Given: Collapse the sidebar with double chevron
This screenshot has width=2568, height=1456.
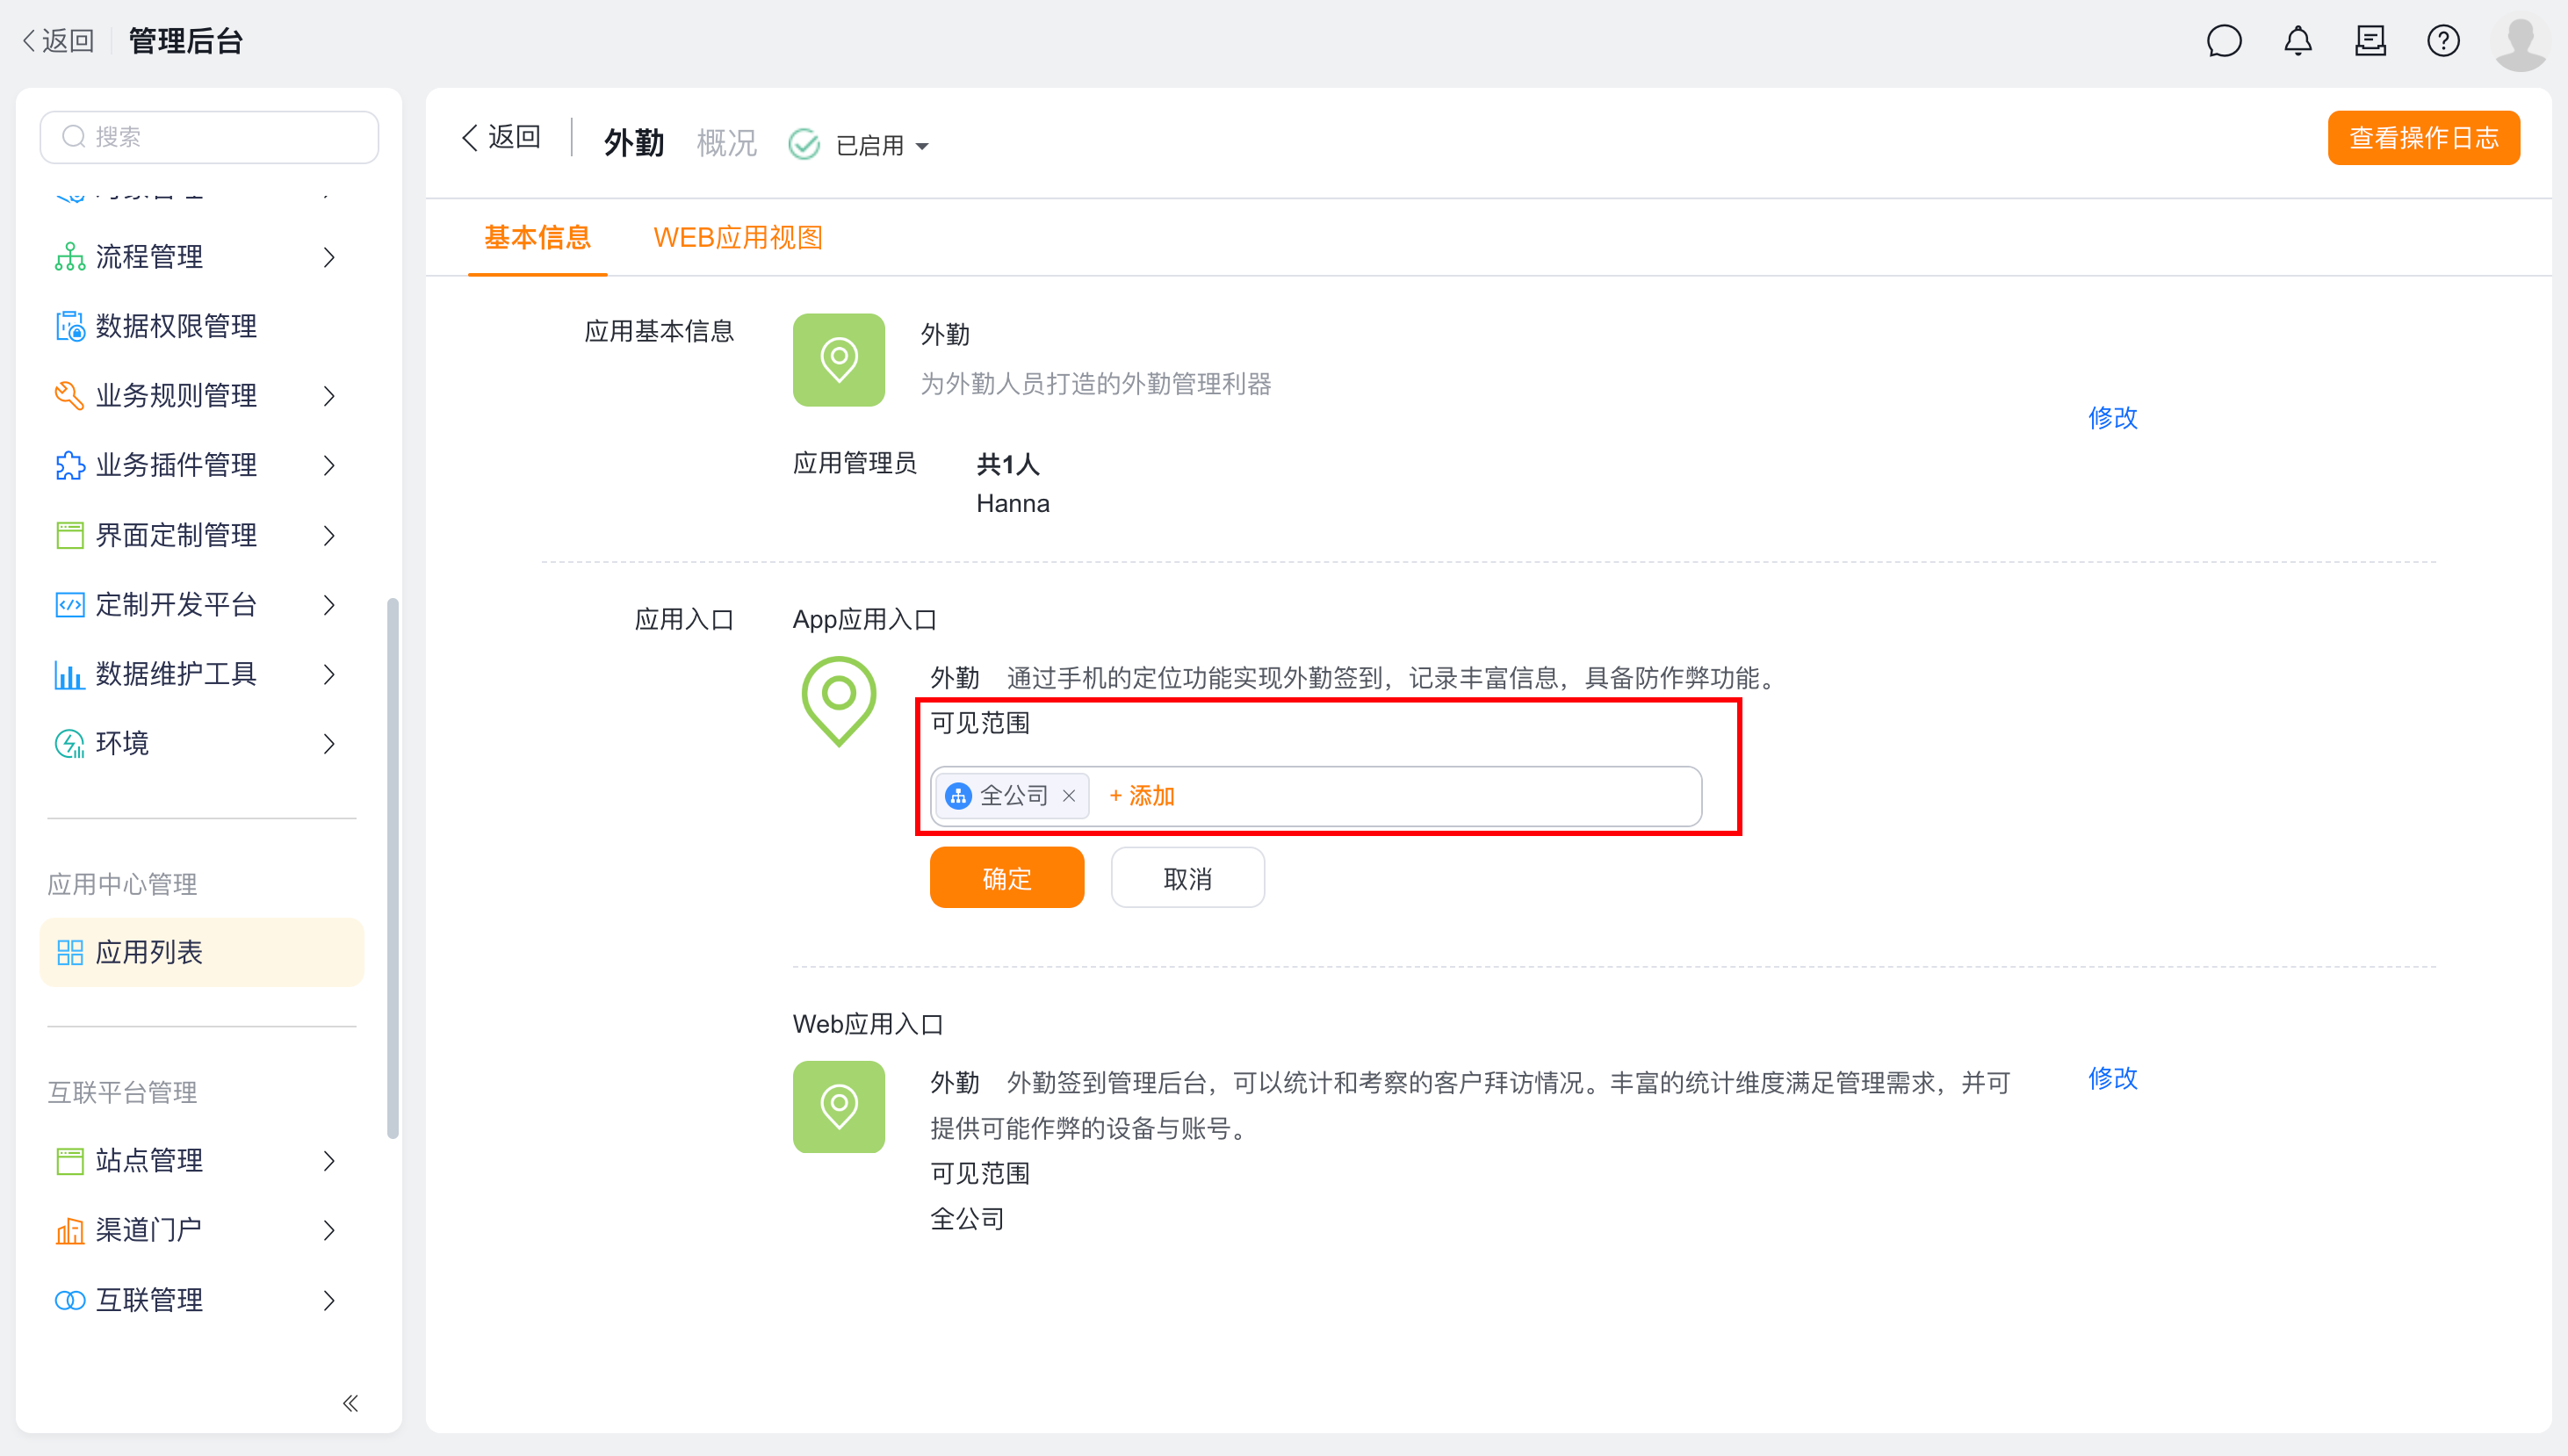Looking at the screenshot, I should 350,1402.
